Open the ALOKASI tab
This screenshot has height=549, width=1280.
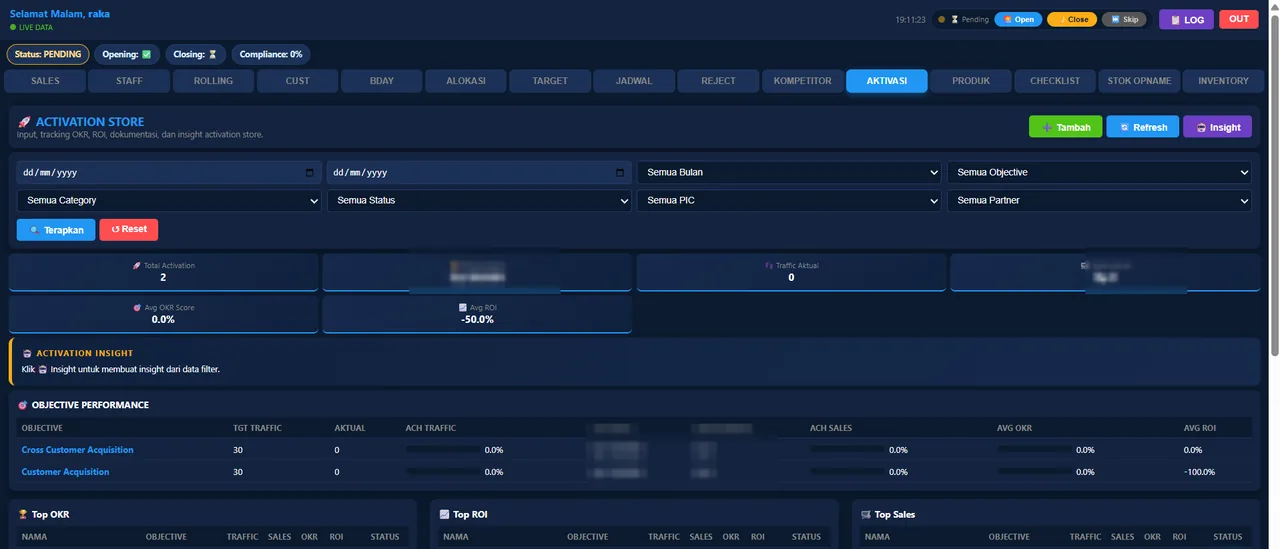coord(466,81)
